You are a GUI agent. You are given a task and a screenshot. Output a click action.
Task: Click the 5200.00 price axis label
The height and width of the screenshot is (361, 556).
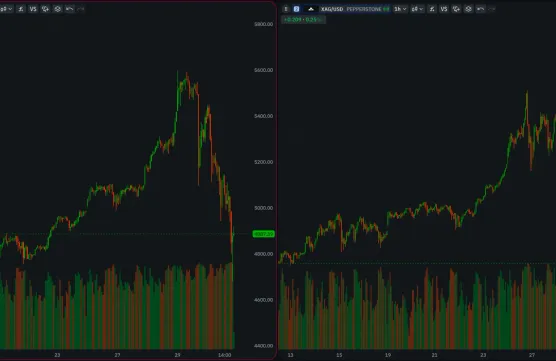click(x=264, y=162)
